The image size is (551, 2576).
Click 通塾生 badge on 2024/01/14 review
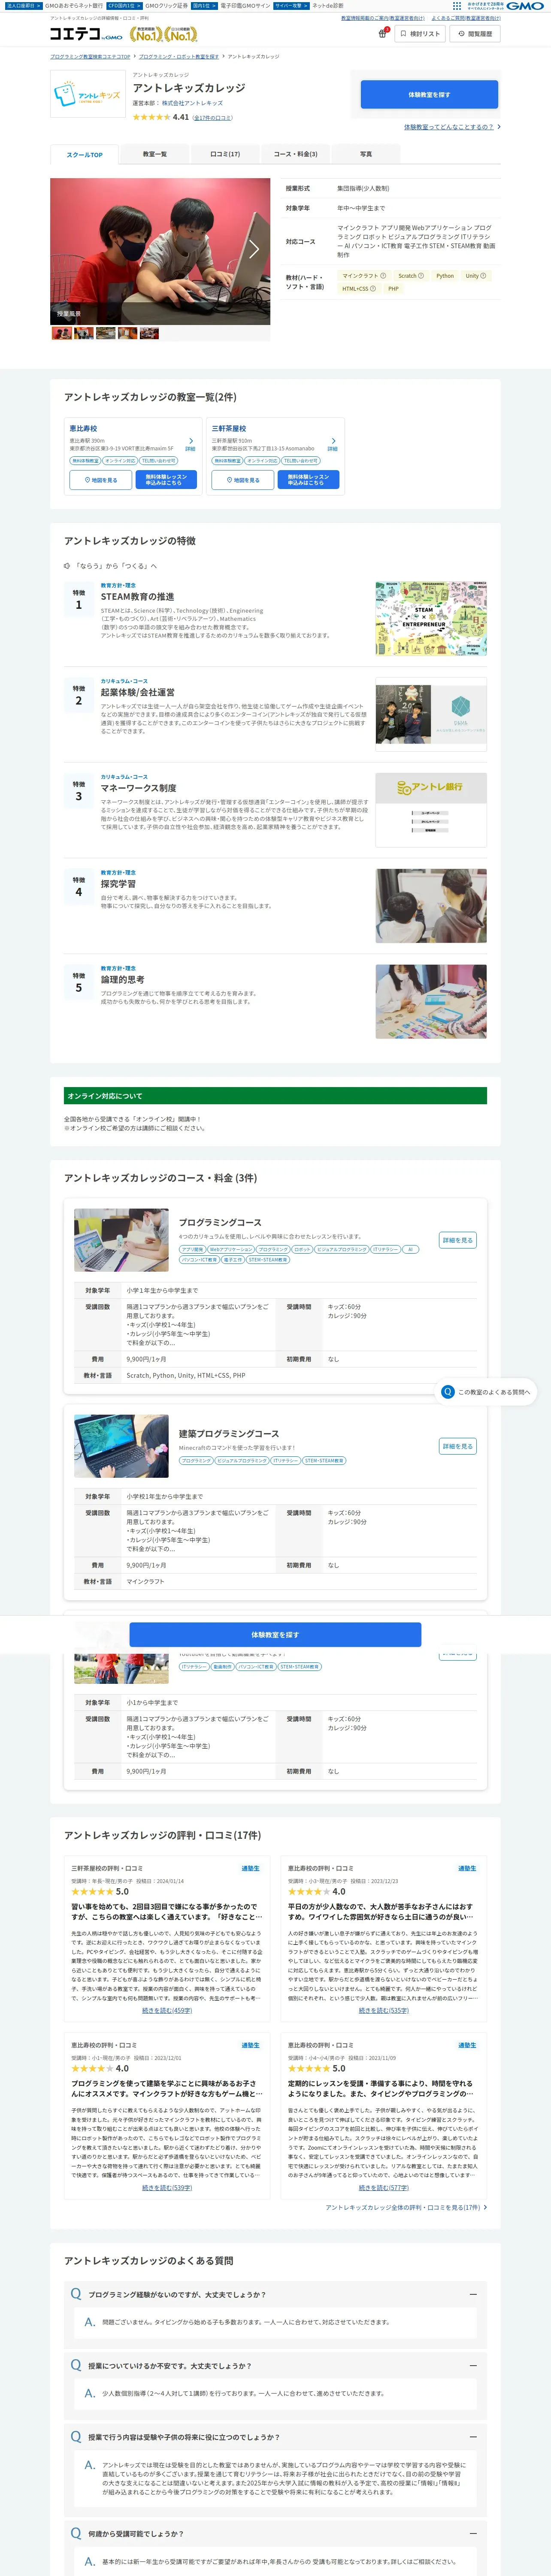[250, 1868]
